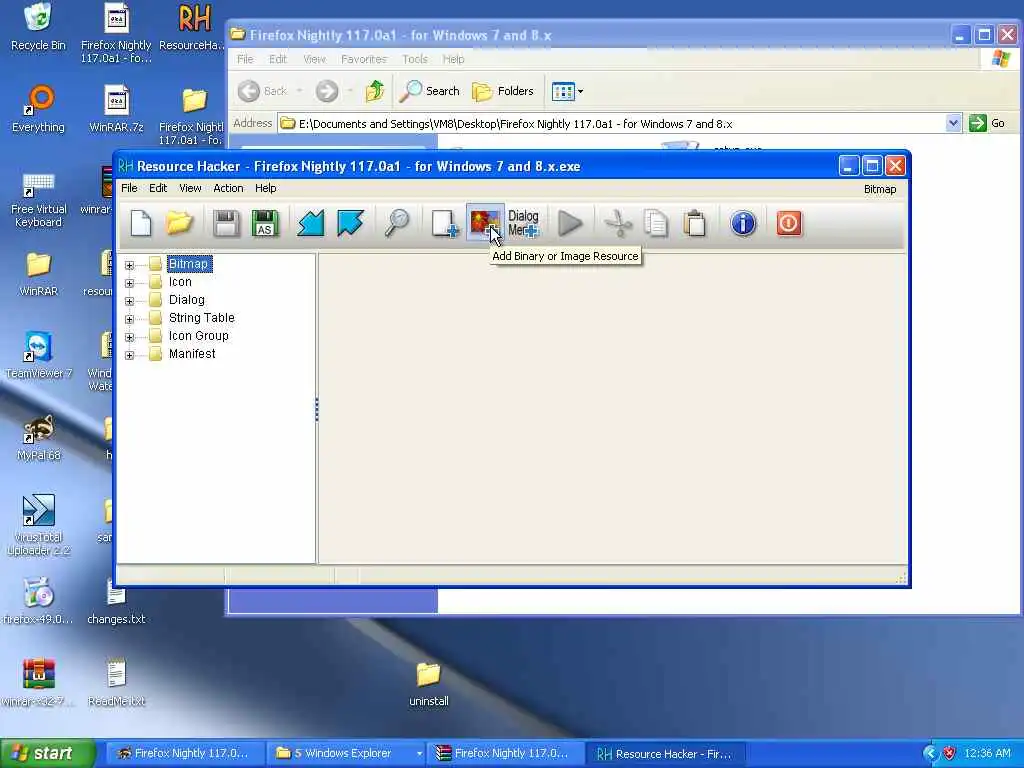This screenshot has width=1024, height=768.
Task: Click the blue info About icon
Action: tap(743, 223)
